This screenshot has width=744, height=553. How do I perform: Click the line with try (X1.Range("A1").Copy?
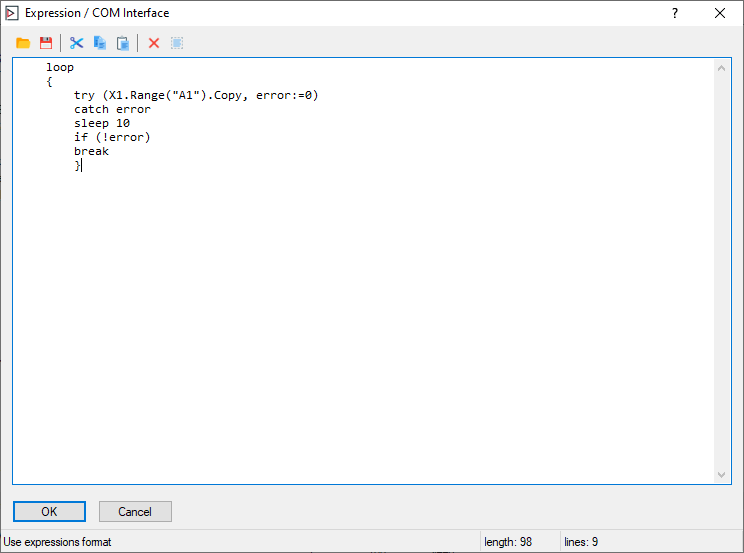click(196, 95)
